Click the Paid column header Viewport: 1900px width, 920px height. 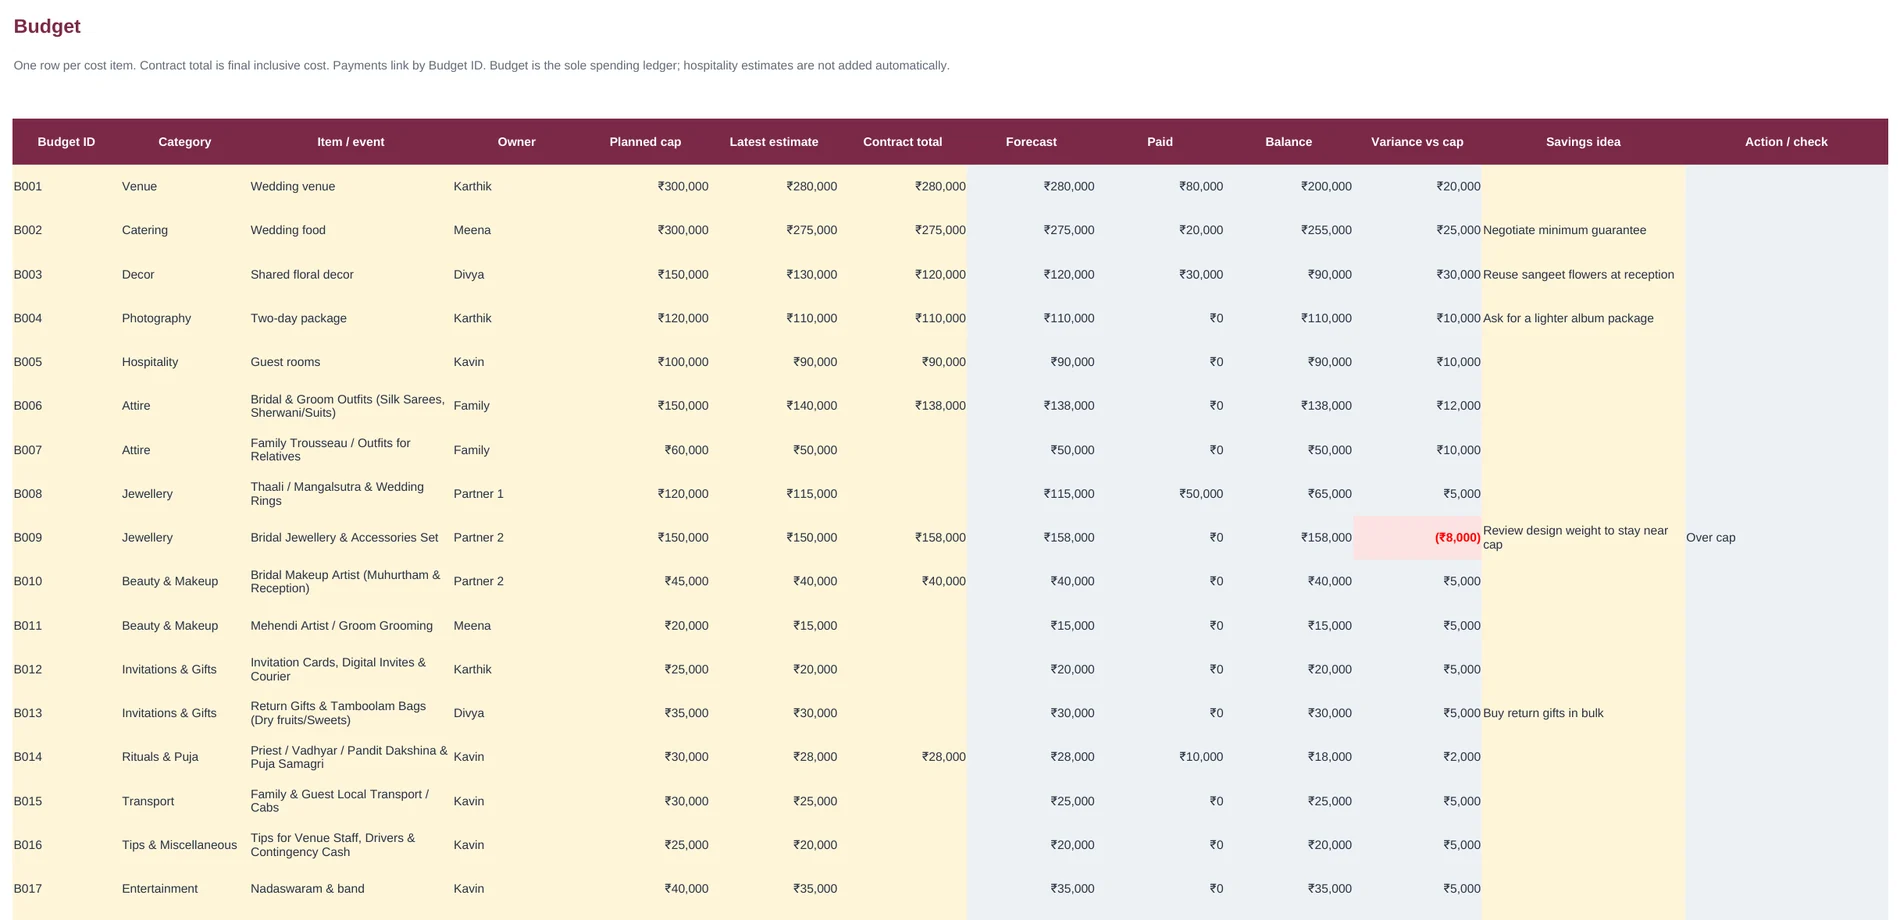(x=1160, y=142)
